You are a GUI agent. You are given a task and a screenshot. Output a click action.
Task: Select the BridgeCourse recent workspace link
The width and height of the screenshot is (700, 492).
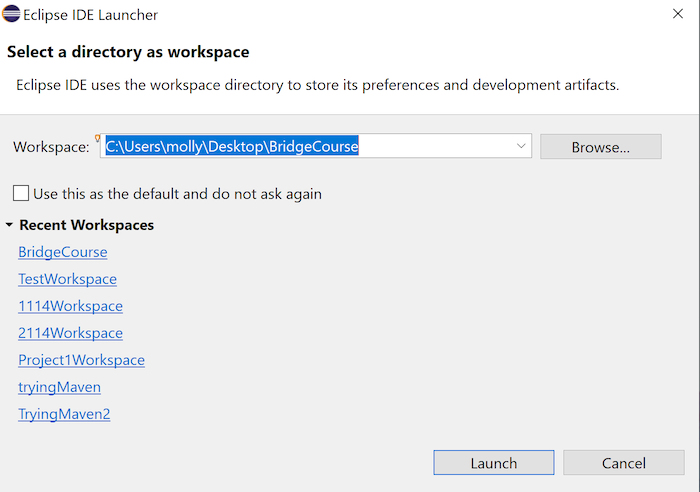[x=62, y=252]
